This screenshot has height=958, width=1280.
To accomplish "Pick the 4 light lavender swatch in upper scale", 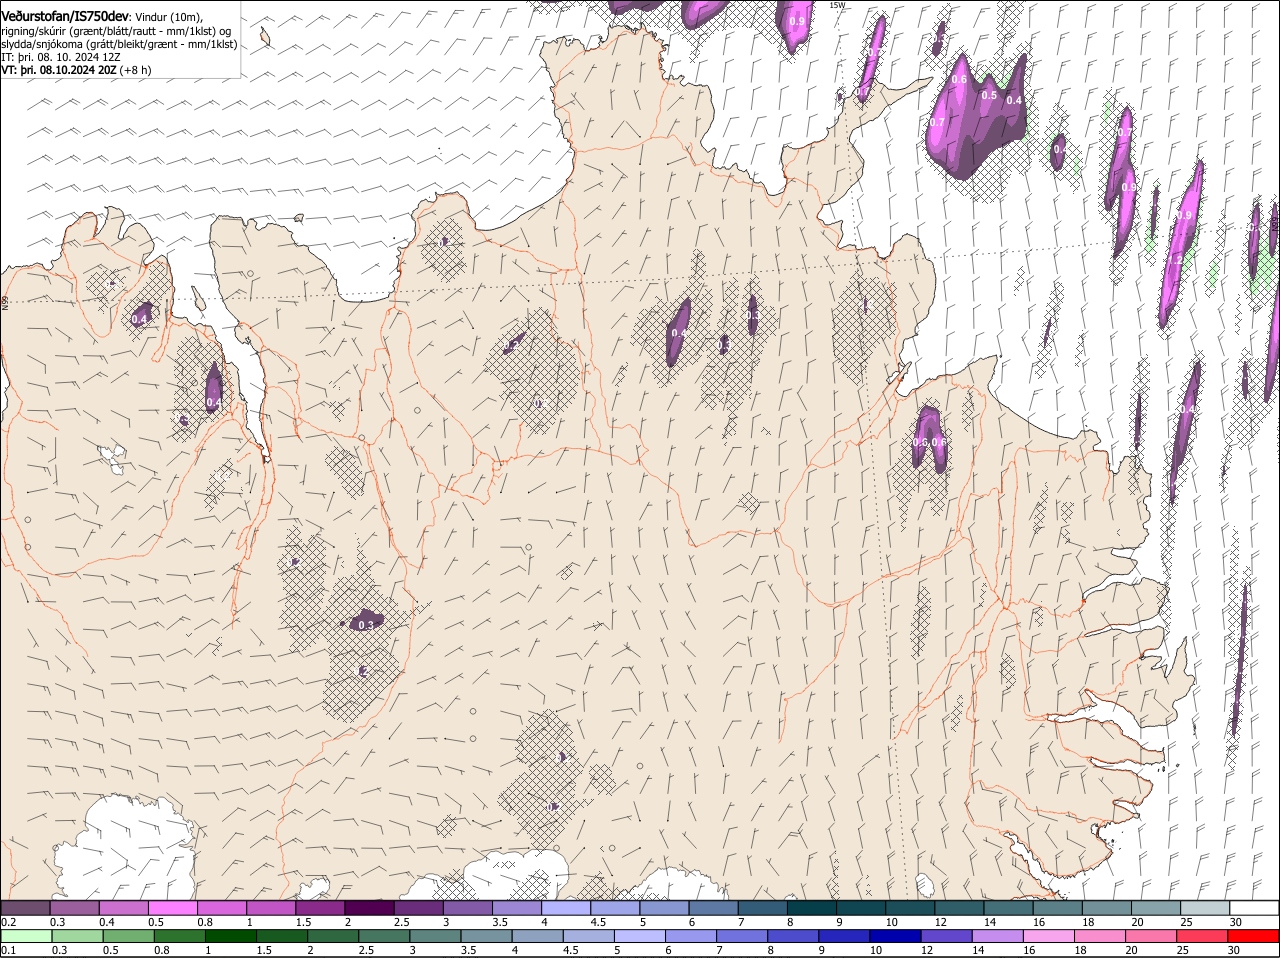I will point(564,907).
